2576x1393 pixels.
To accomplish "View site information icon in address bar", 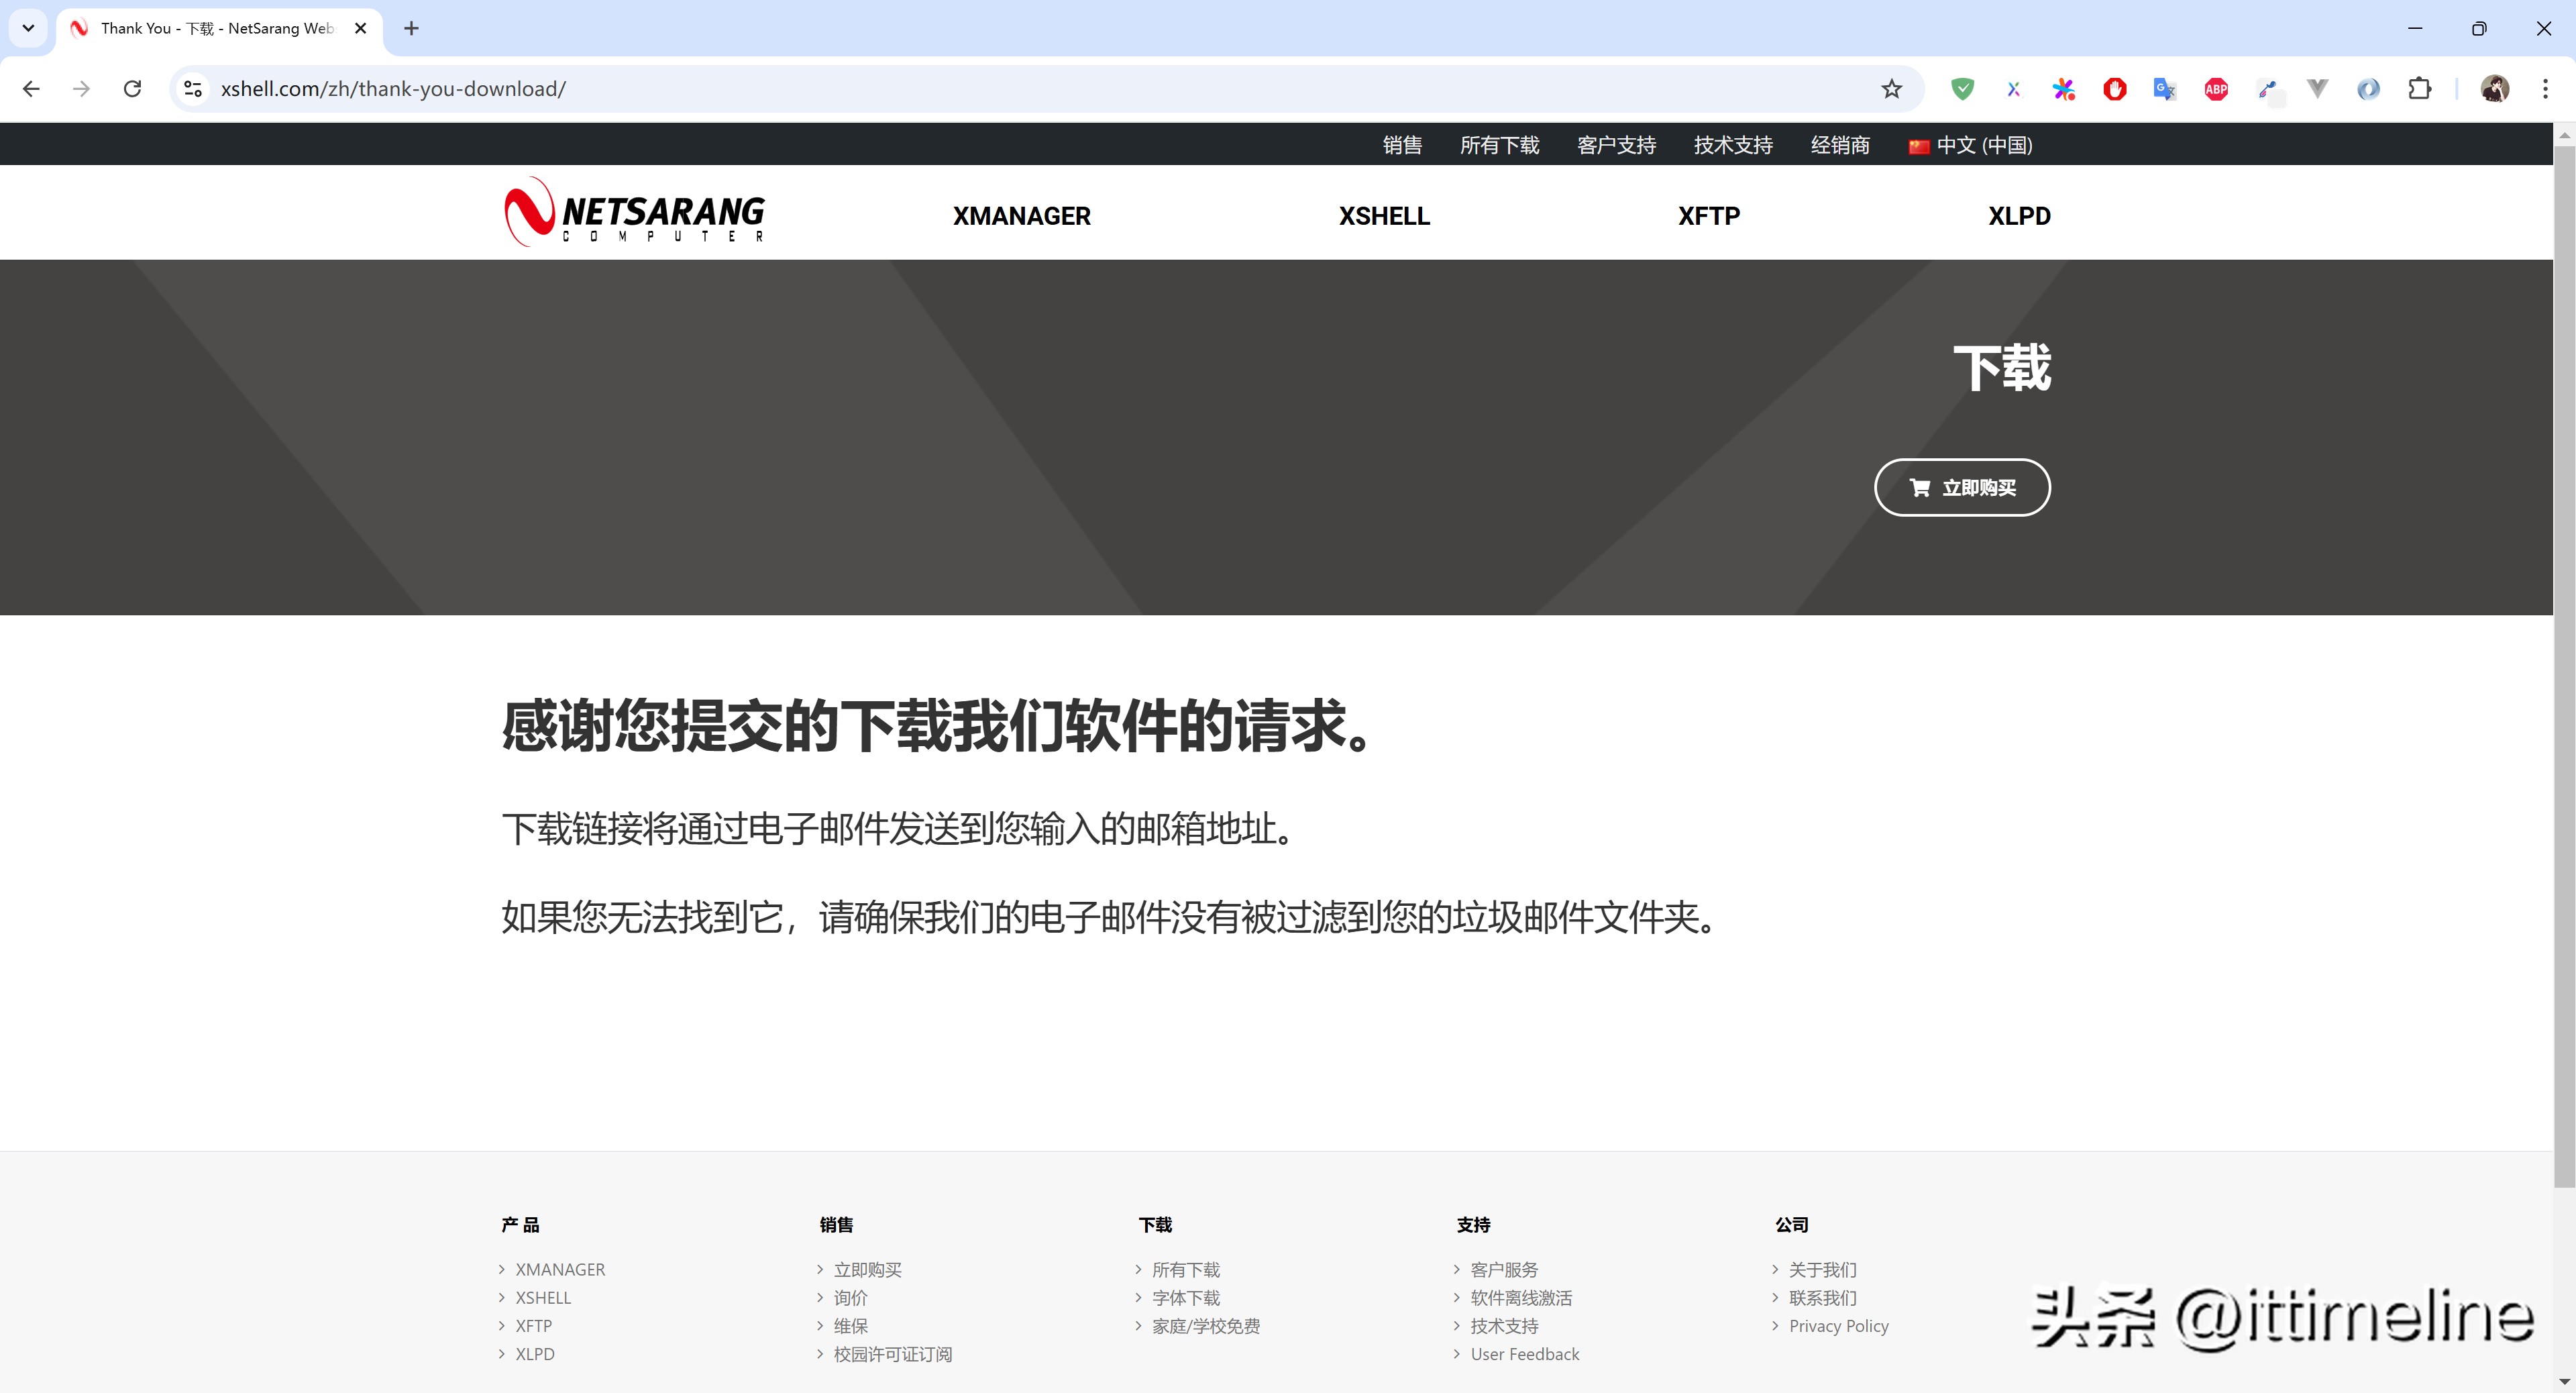I will [x=193, y=89].
